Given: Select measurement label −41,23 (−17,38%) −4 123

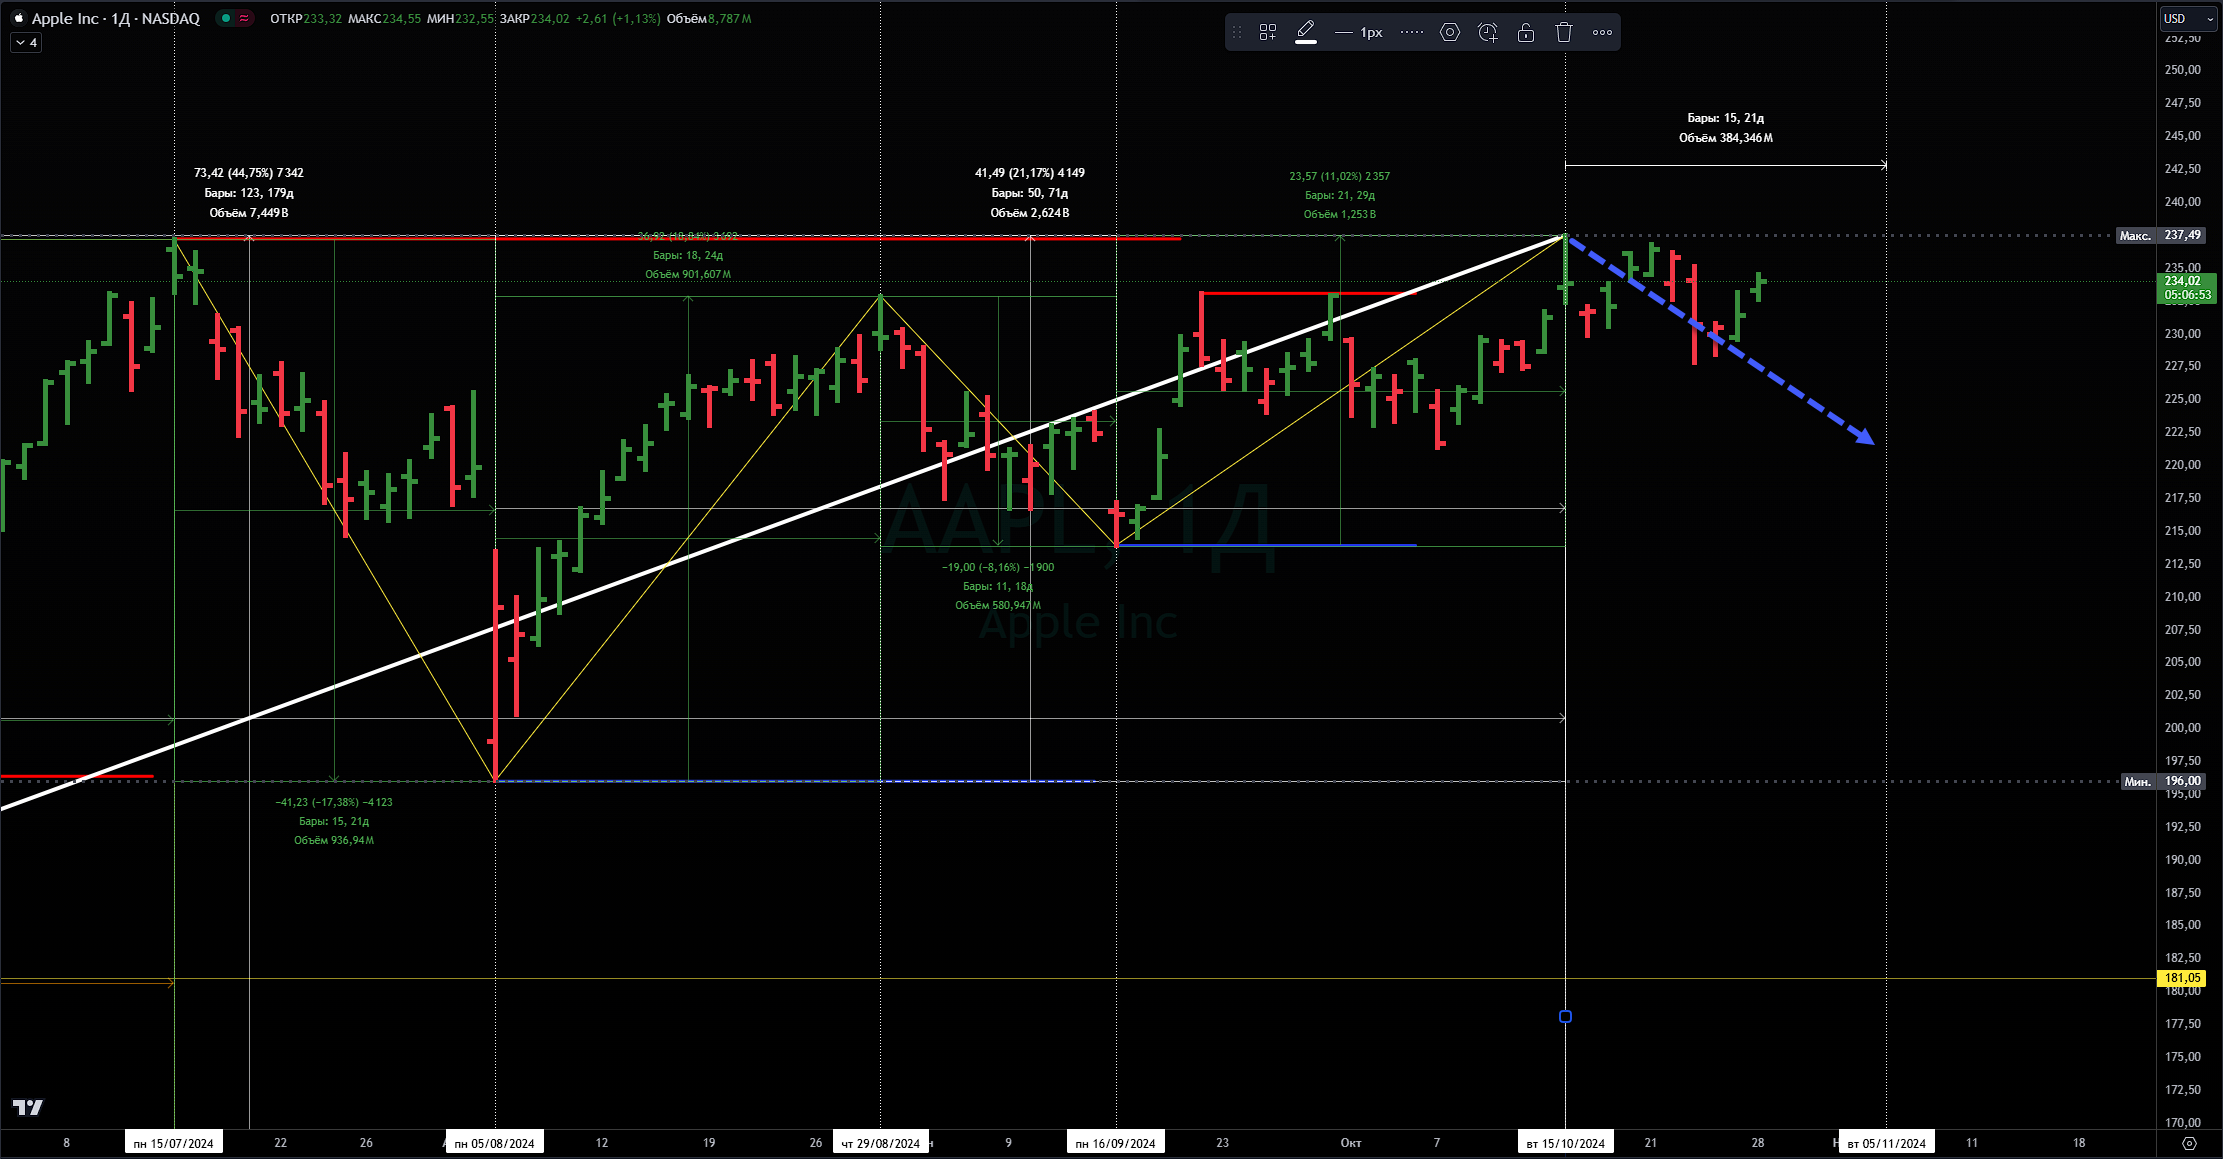Looking at the screenshot, I should (334, 802).
